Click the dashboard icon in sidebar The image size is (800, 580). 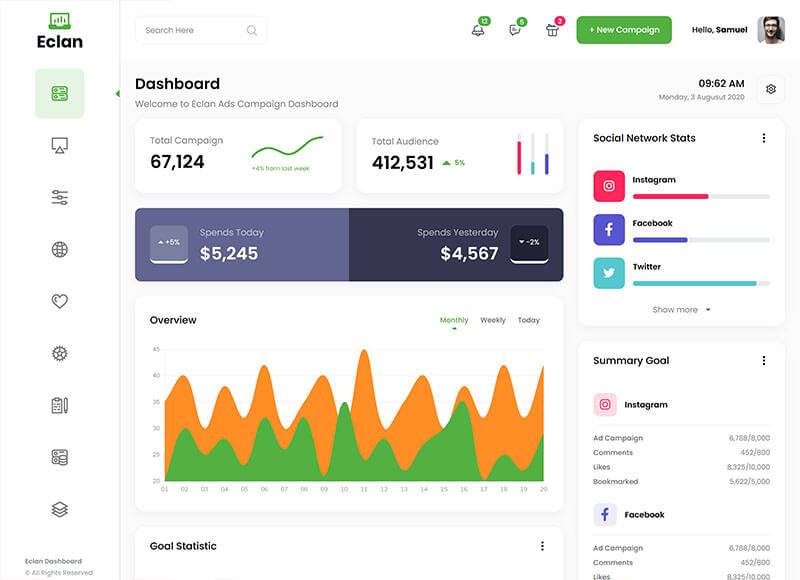(59, 94)
